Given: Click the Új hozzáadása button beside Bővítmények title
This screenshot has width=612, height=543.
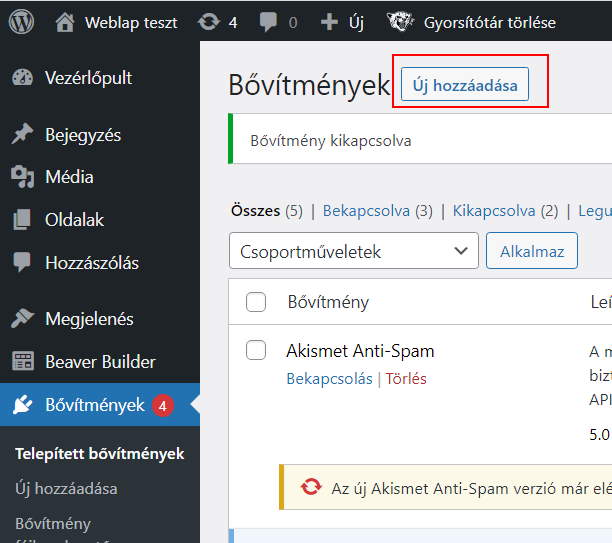Looking at the screenshot, I should pos(465,84).
